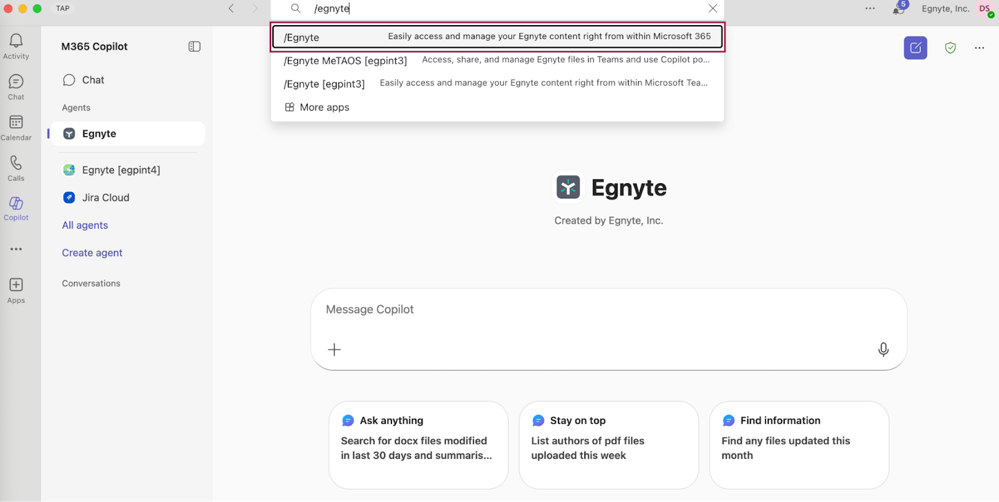Choose the Find information prompt card
This screenshot has width=999, height=502.
click(799, 445)
